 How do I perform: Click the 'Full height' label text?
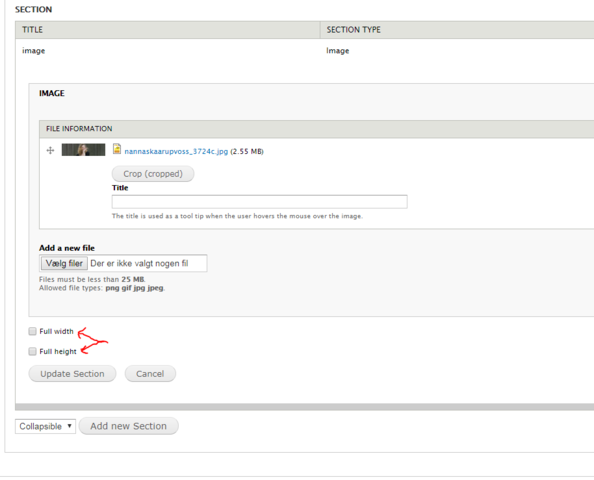point(58,352)
